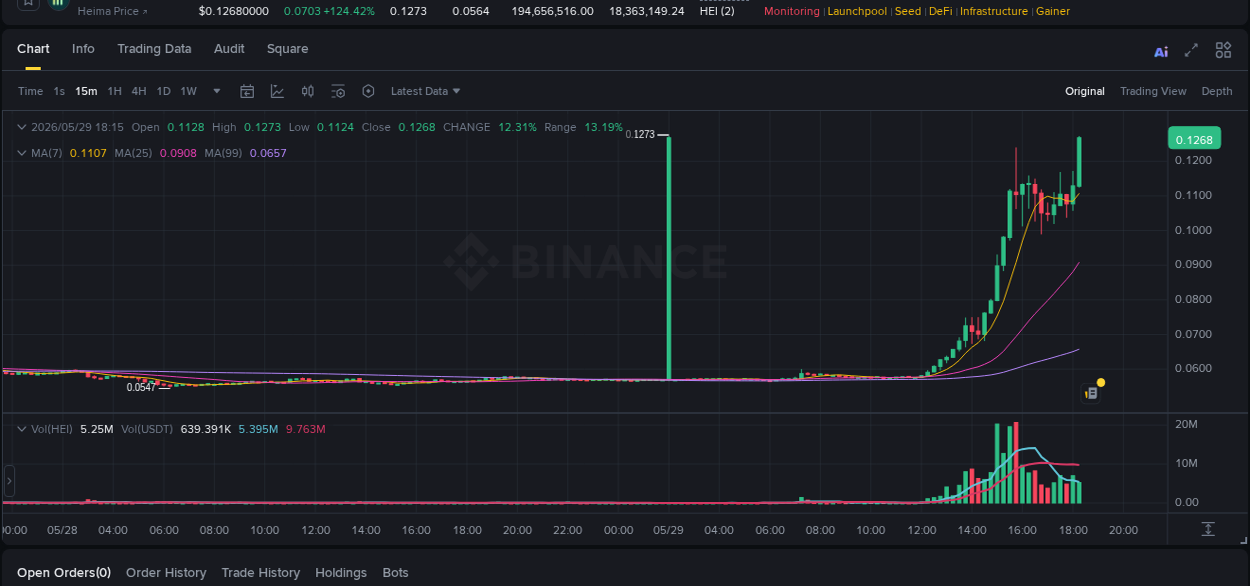This screenshot has height=586, width=1250.
Task: Click the Launchpool tag
Action: (858, 11)
